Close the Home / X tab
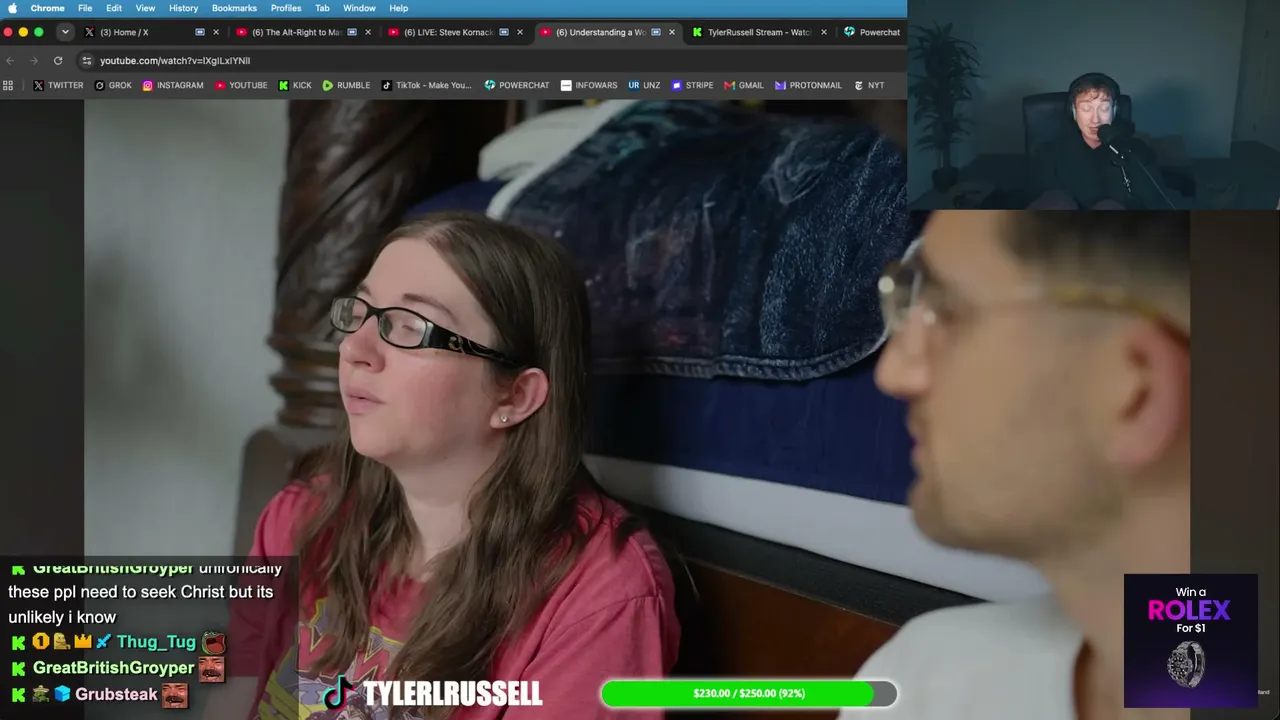Screen dimensions: 1280x720 coord(215,32)
